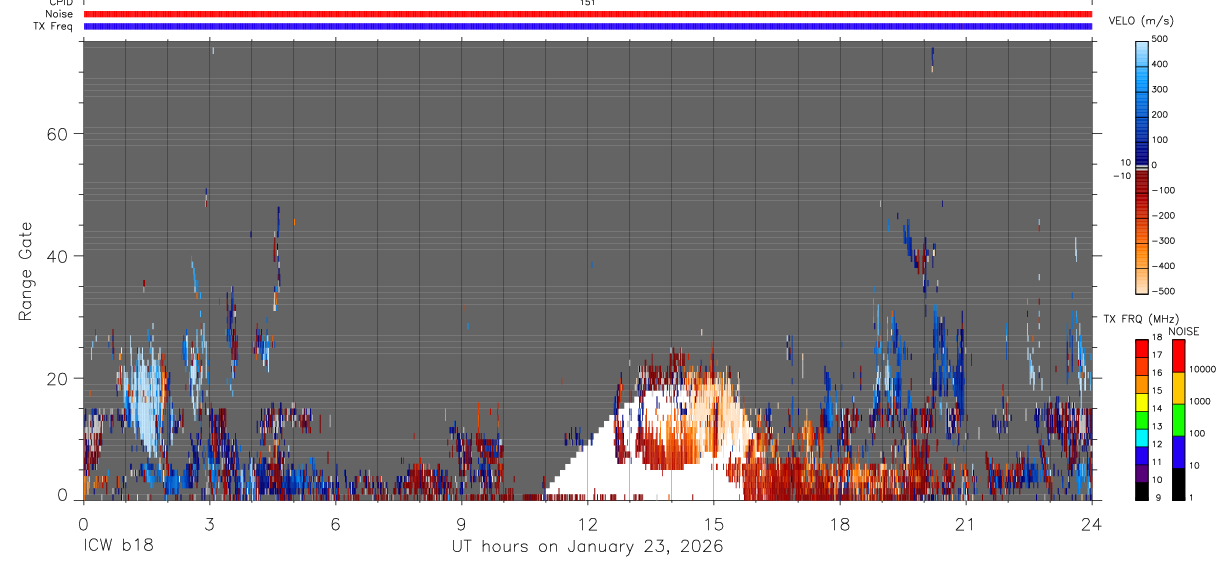The width and height of the screenshot is (1228, 567).
Task: Click the "NOISE" title above noise color bar
Action: pos(1183,331)
